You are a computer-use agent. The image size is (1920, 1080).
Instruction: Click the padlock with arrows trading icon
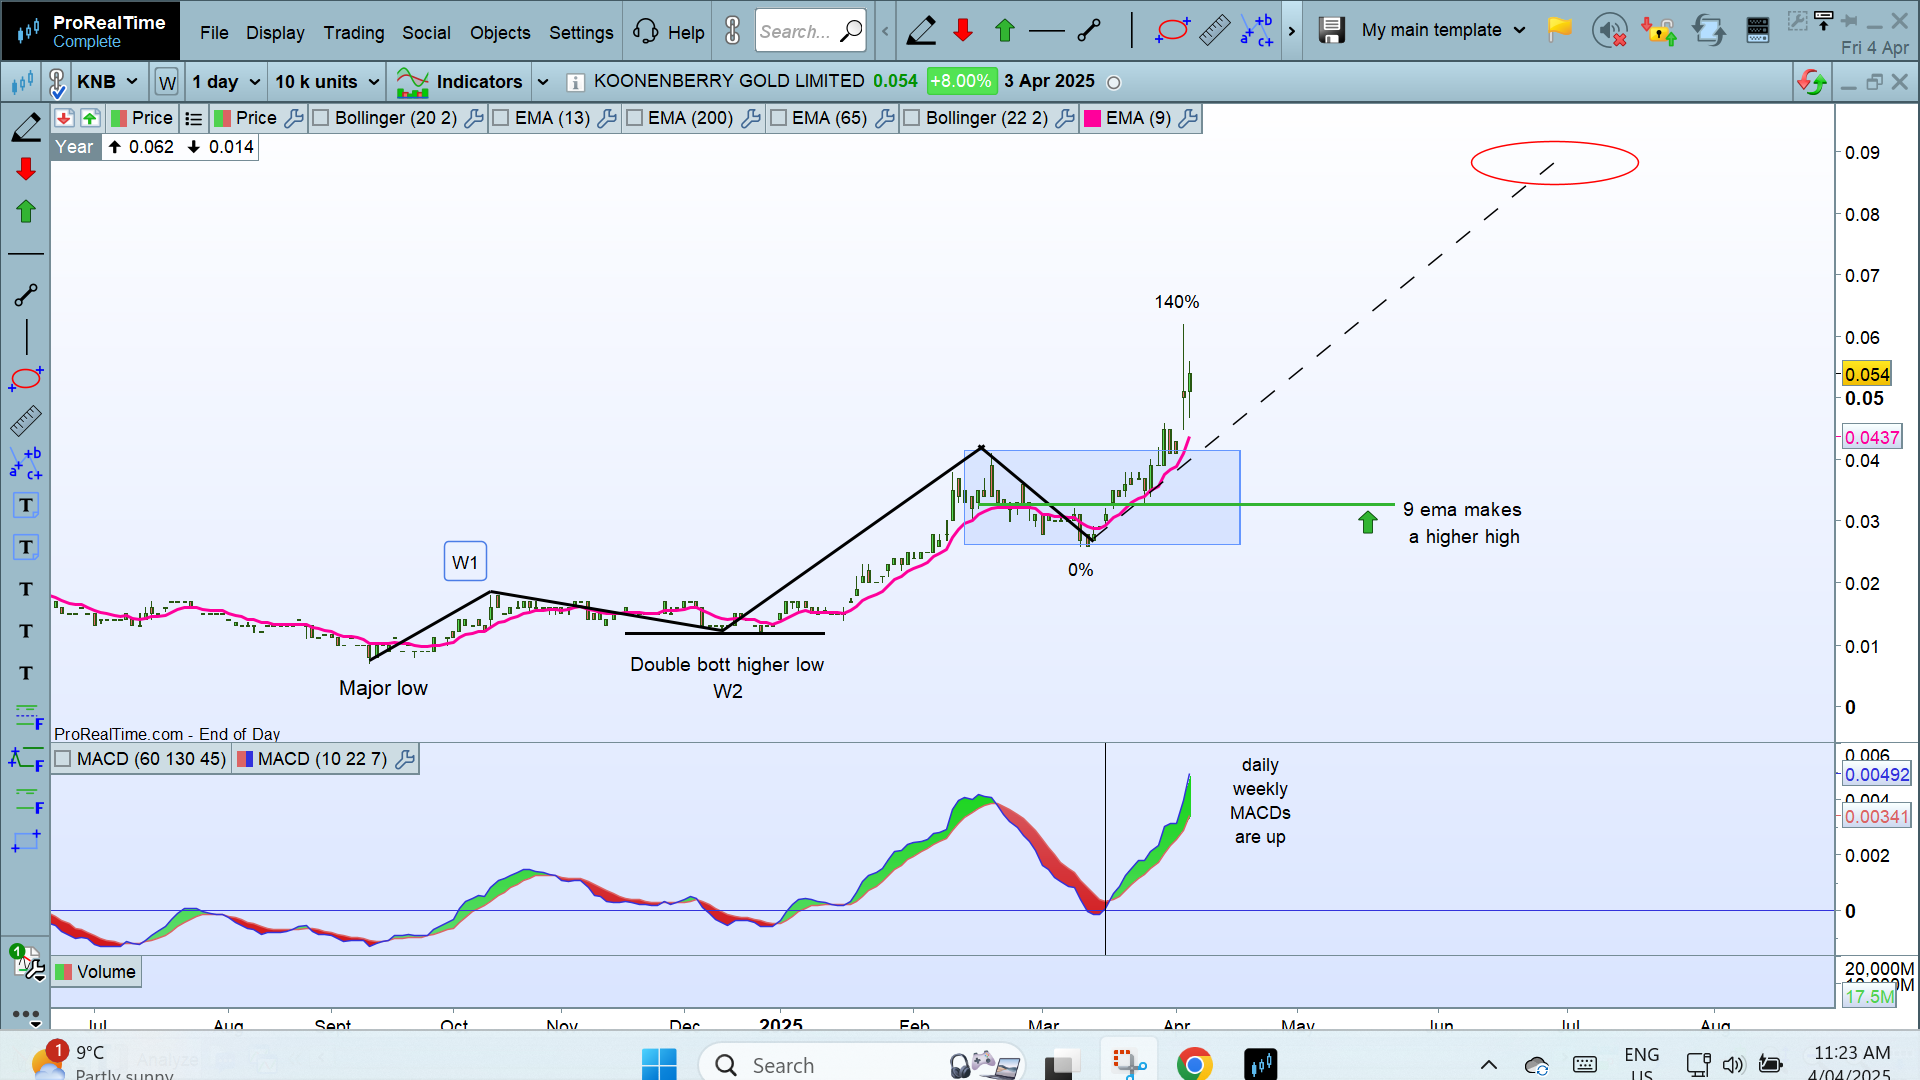[1659, 31]
